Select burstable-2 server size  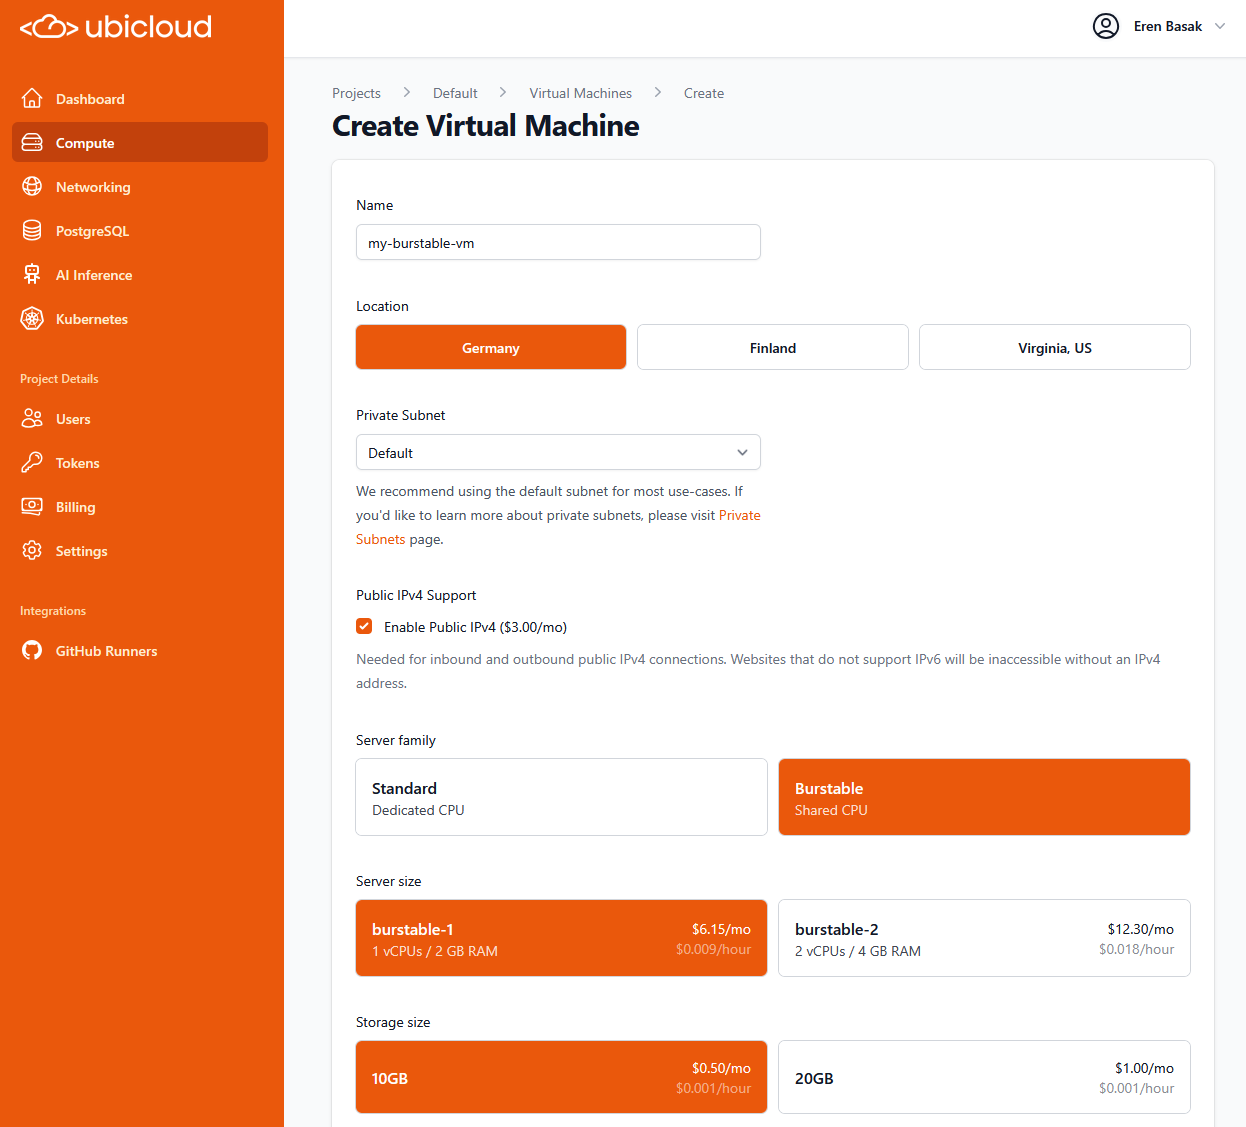984,938
